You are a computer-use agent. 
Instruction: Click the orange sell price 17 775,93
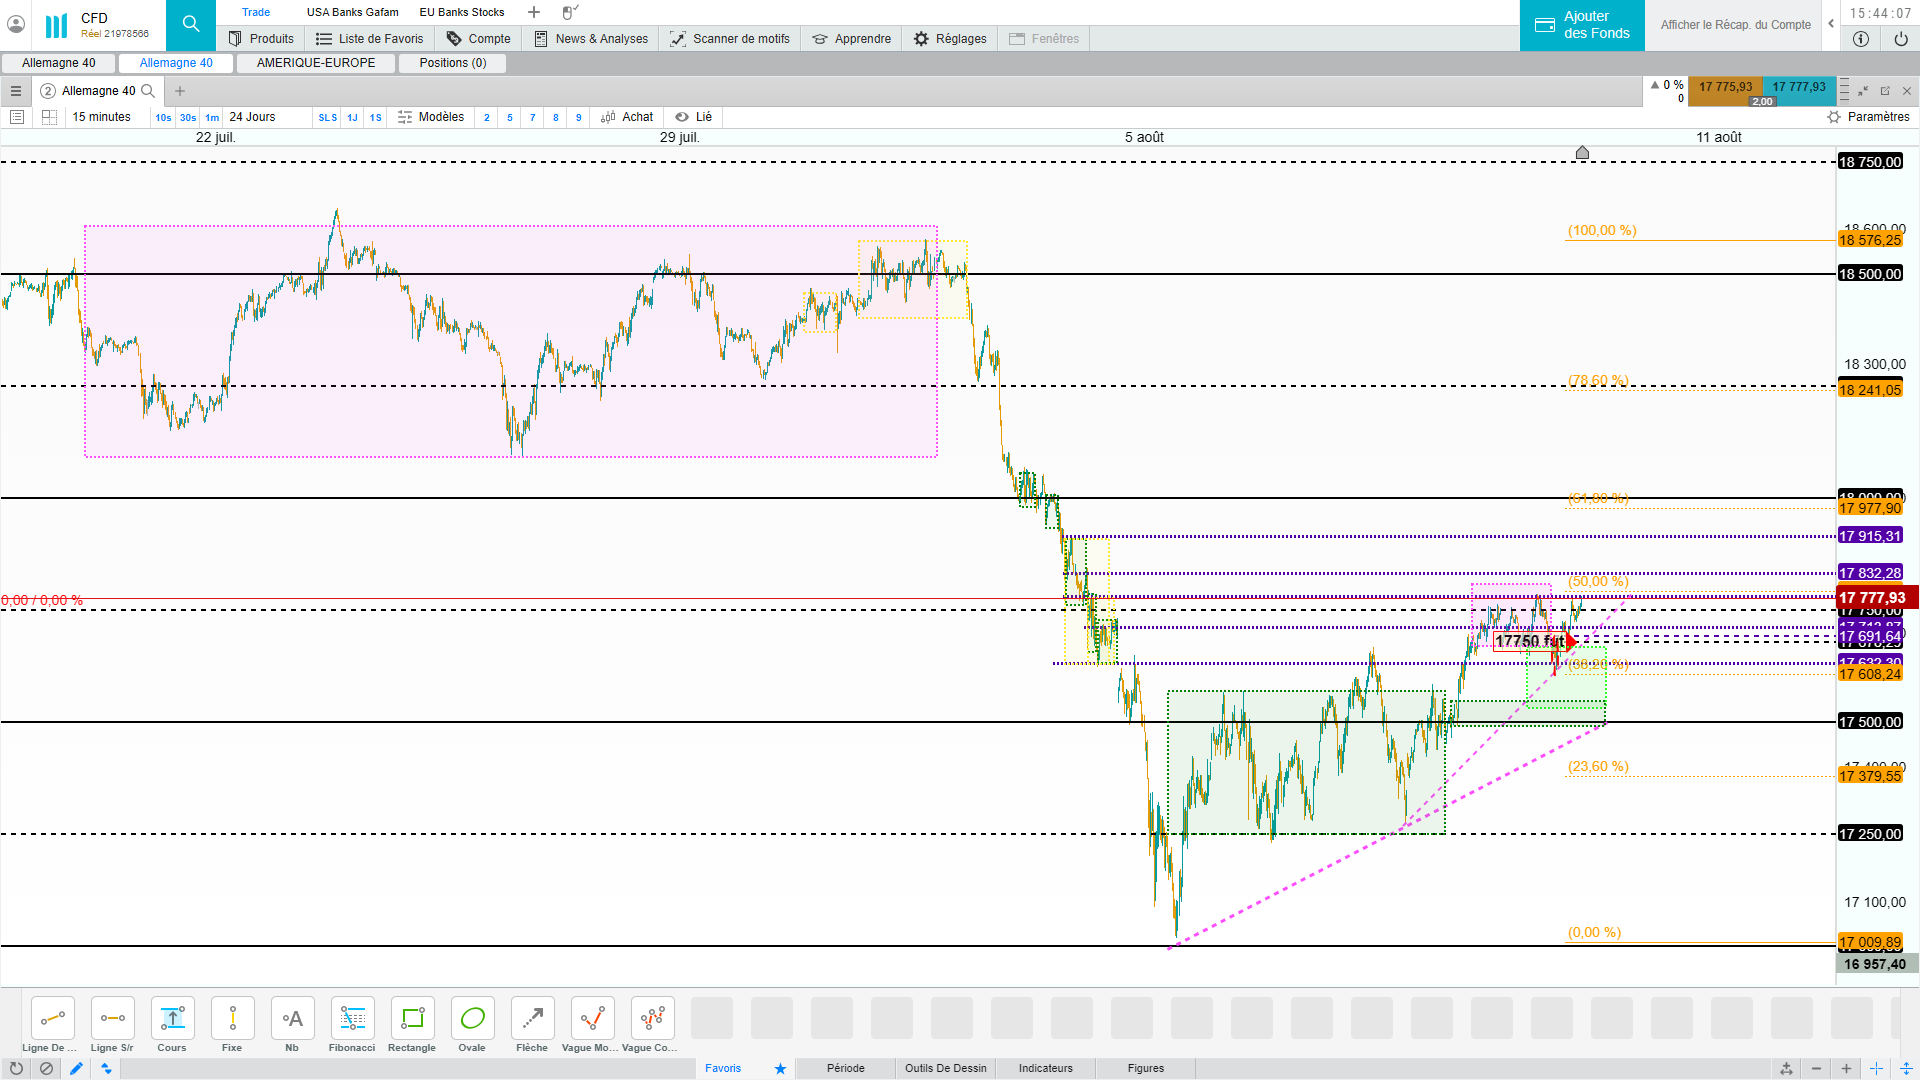[1725, 87]
